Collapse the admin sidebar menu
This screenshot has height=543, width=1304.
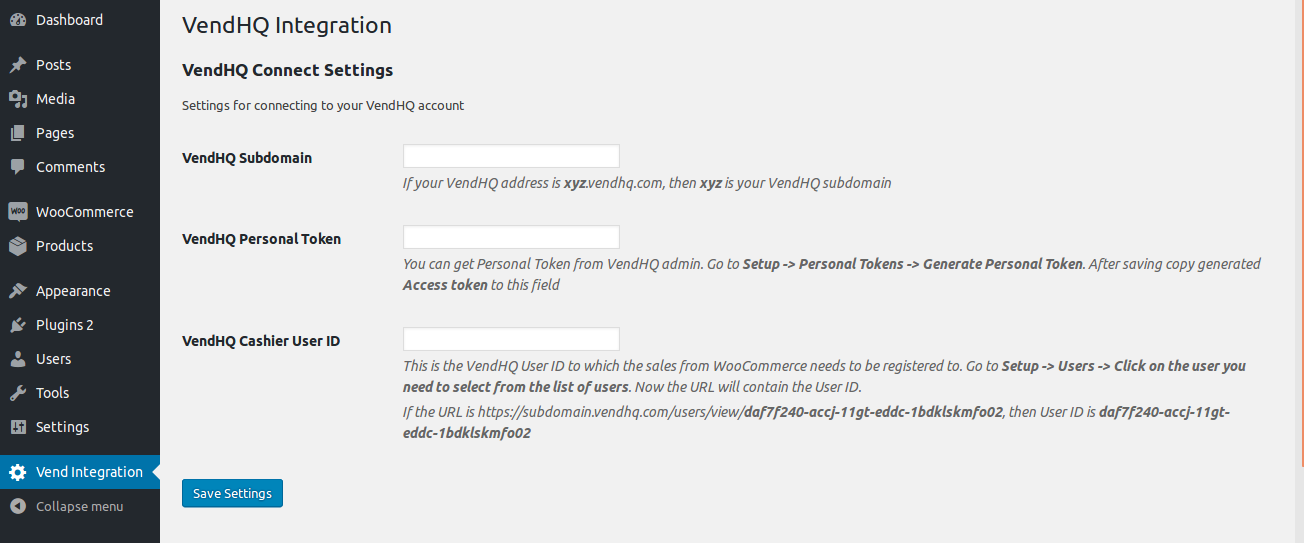tap(67, 506)
